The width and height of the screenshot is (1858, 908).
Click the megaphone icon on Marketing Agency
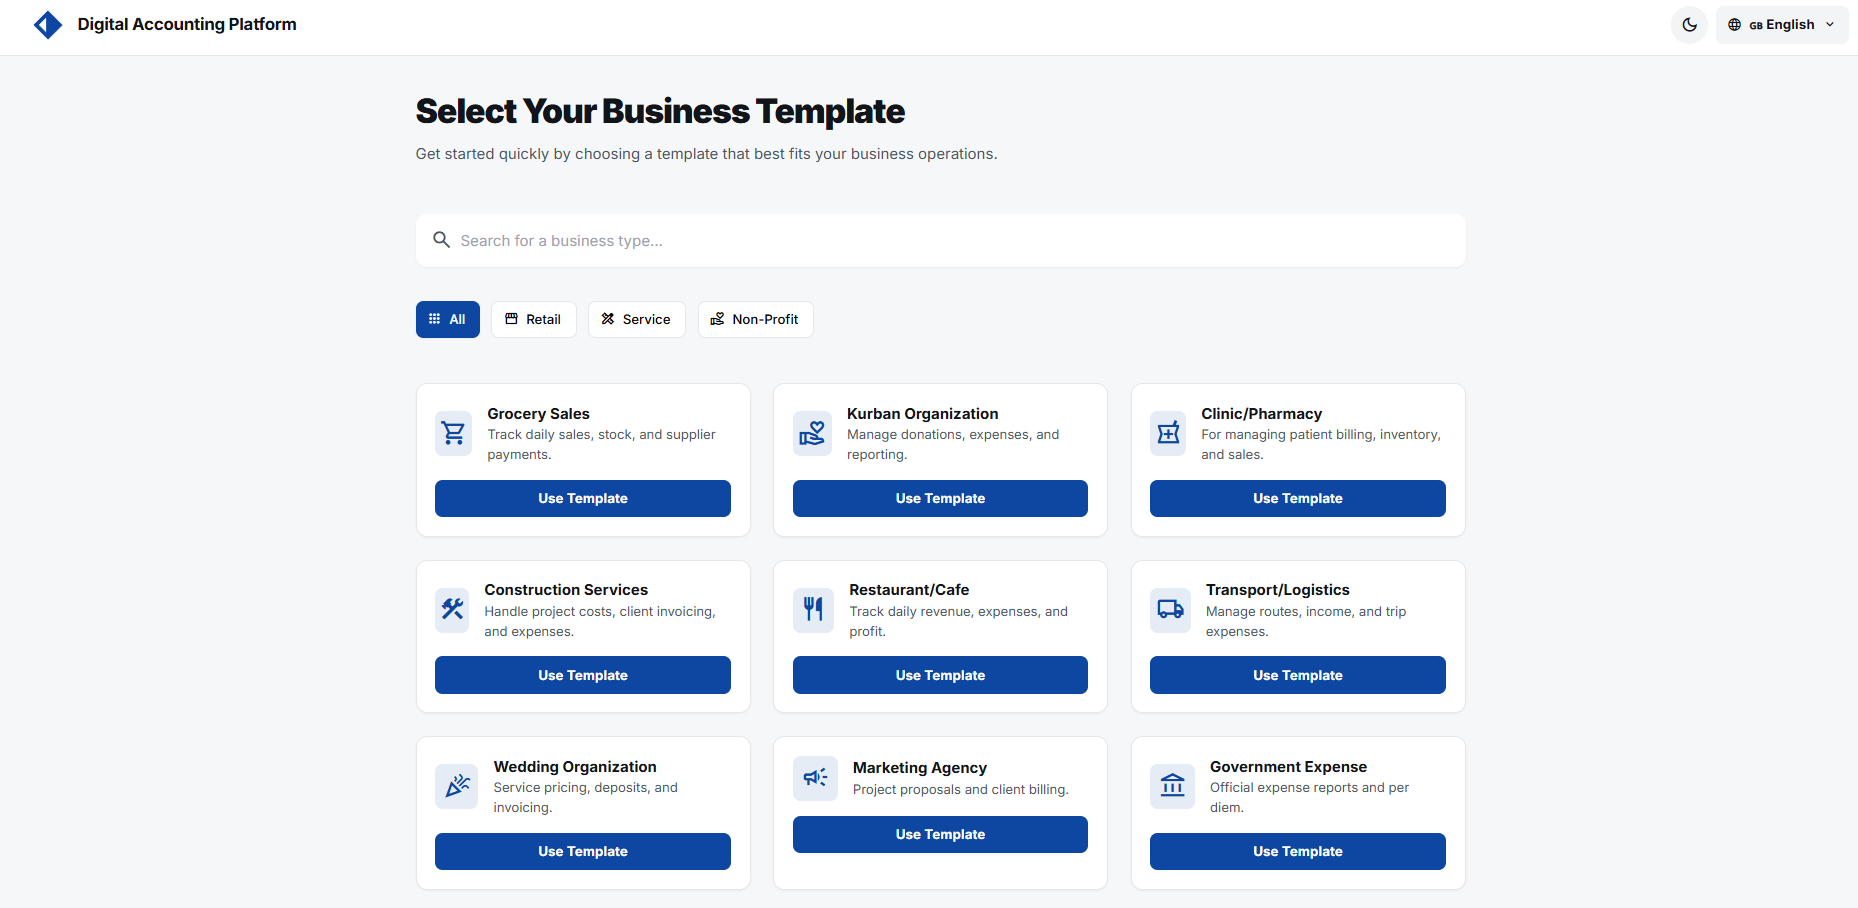(x=815, y=778)
